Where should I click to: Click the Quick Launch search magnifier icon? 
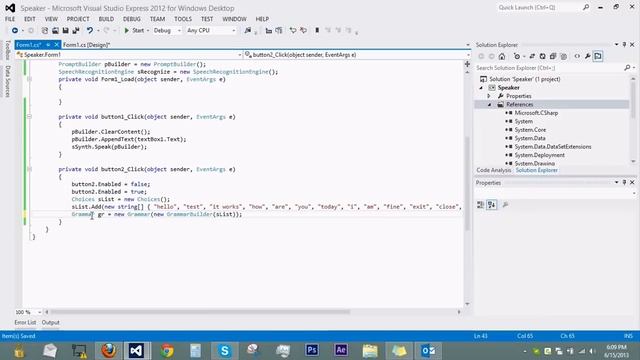click(x=586, y=7)
